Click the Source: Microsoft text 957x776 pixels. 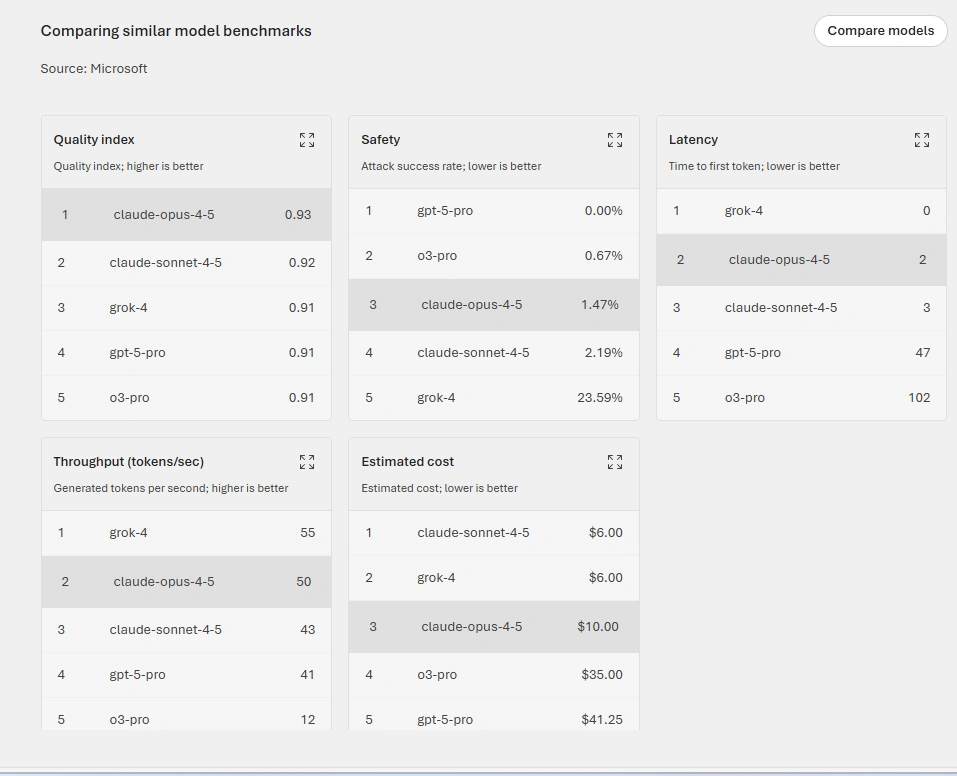(93, 68)
